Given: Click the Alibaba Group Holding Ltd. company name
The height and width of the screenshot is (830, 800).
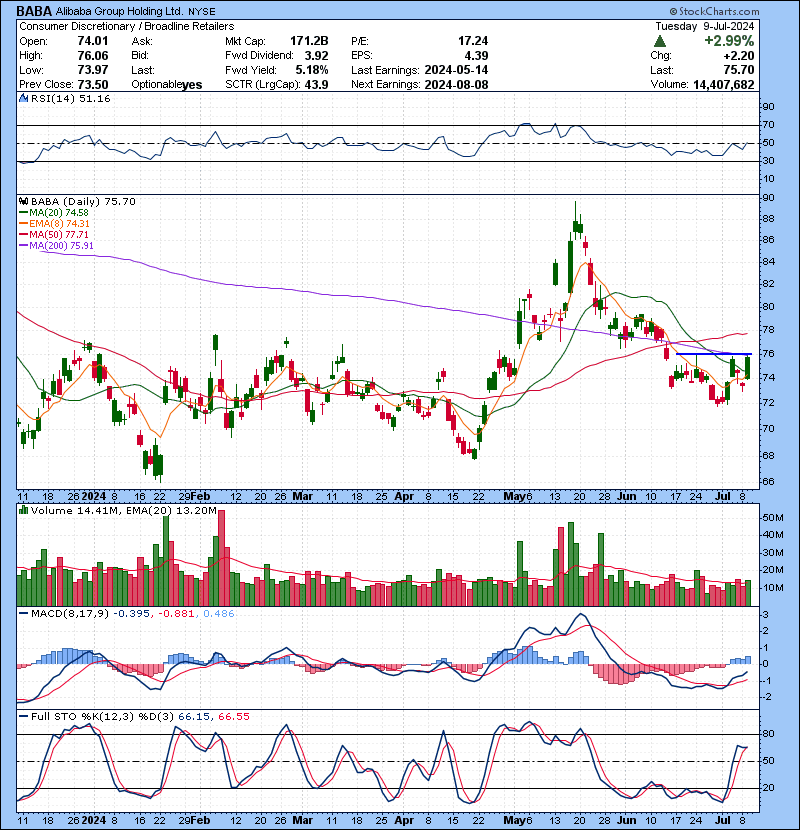Looking at the screenshot, I should coord(120,11).
